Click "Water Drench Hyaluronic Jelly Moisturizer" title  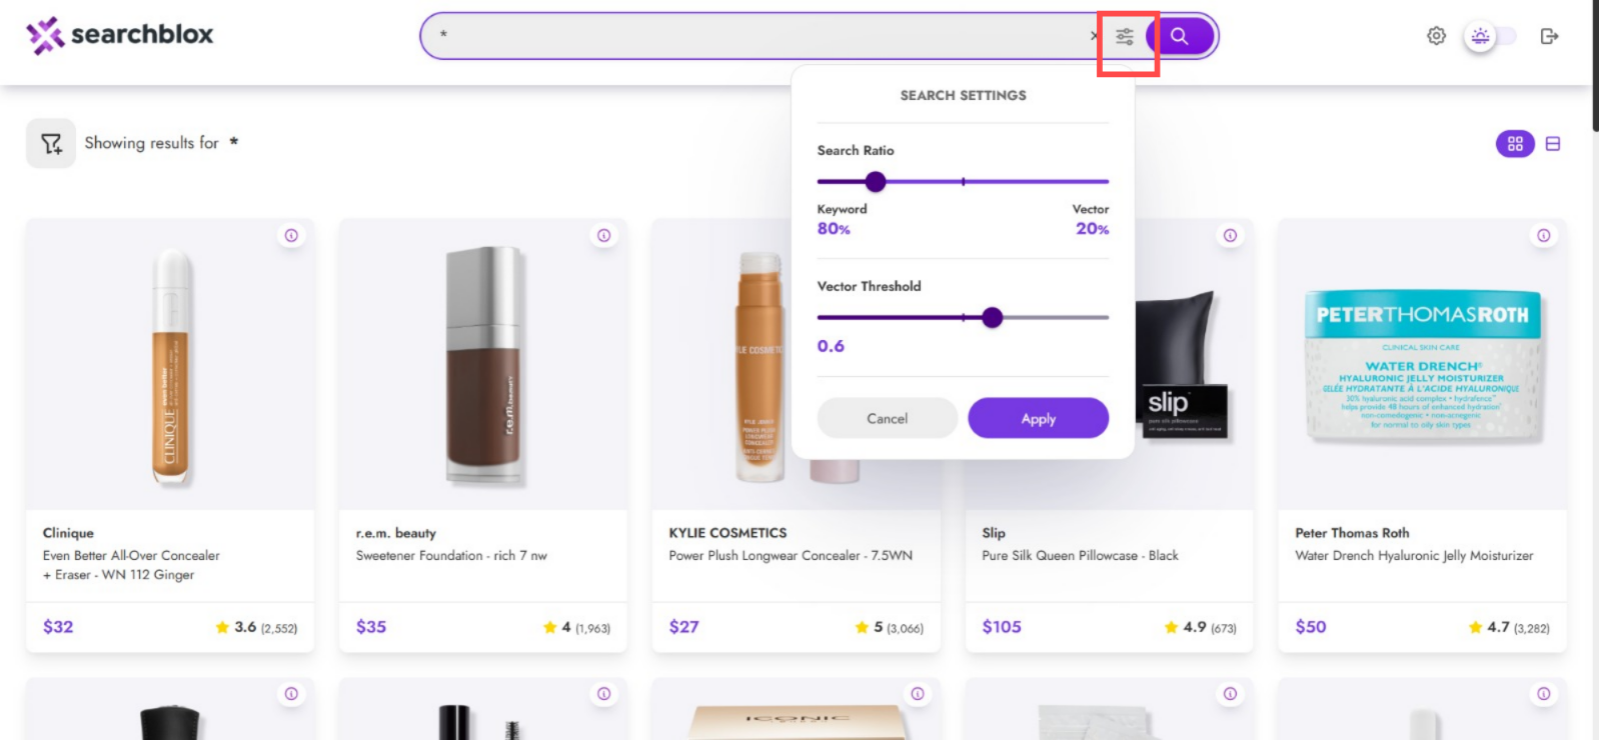[x=1414, y=556]
